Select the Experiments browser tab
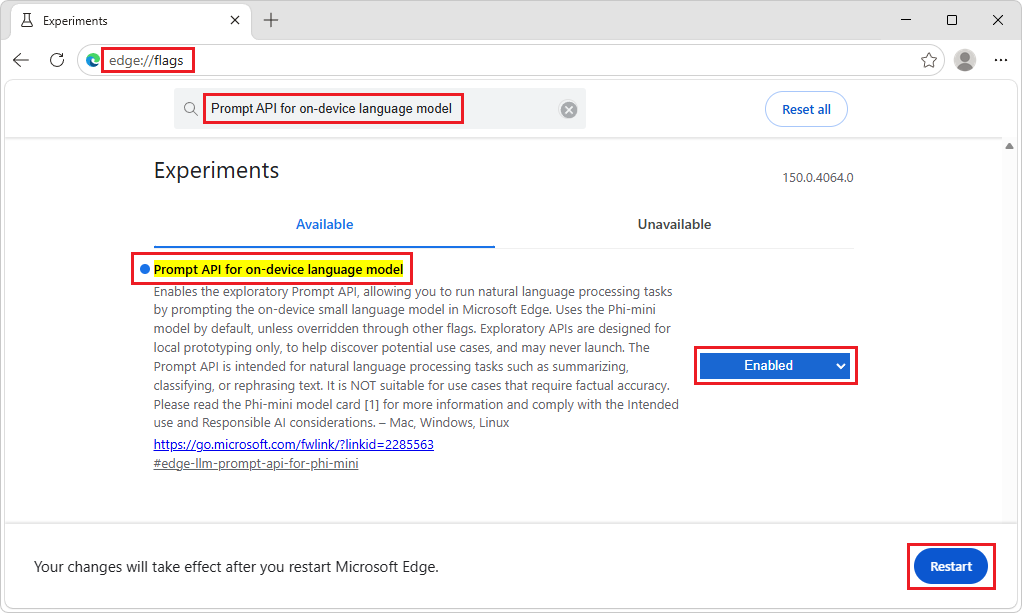The width and height of the screenshot is (1022, 613). click(130, 20)
